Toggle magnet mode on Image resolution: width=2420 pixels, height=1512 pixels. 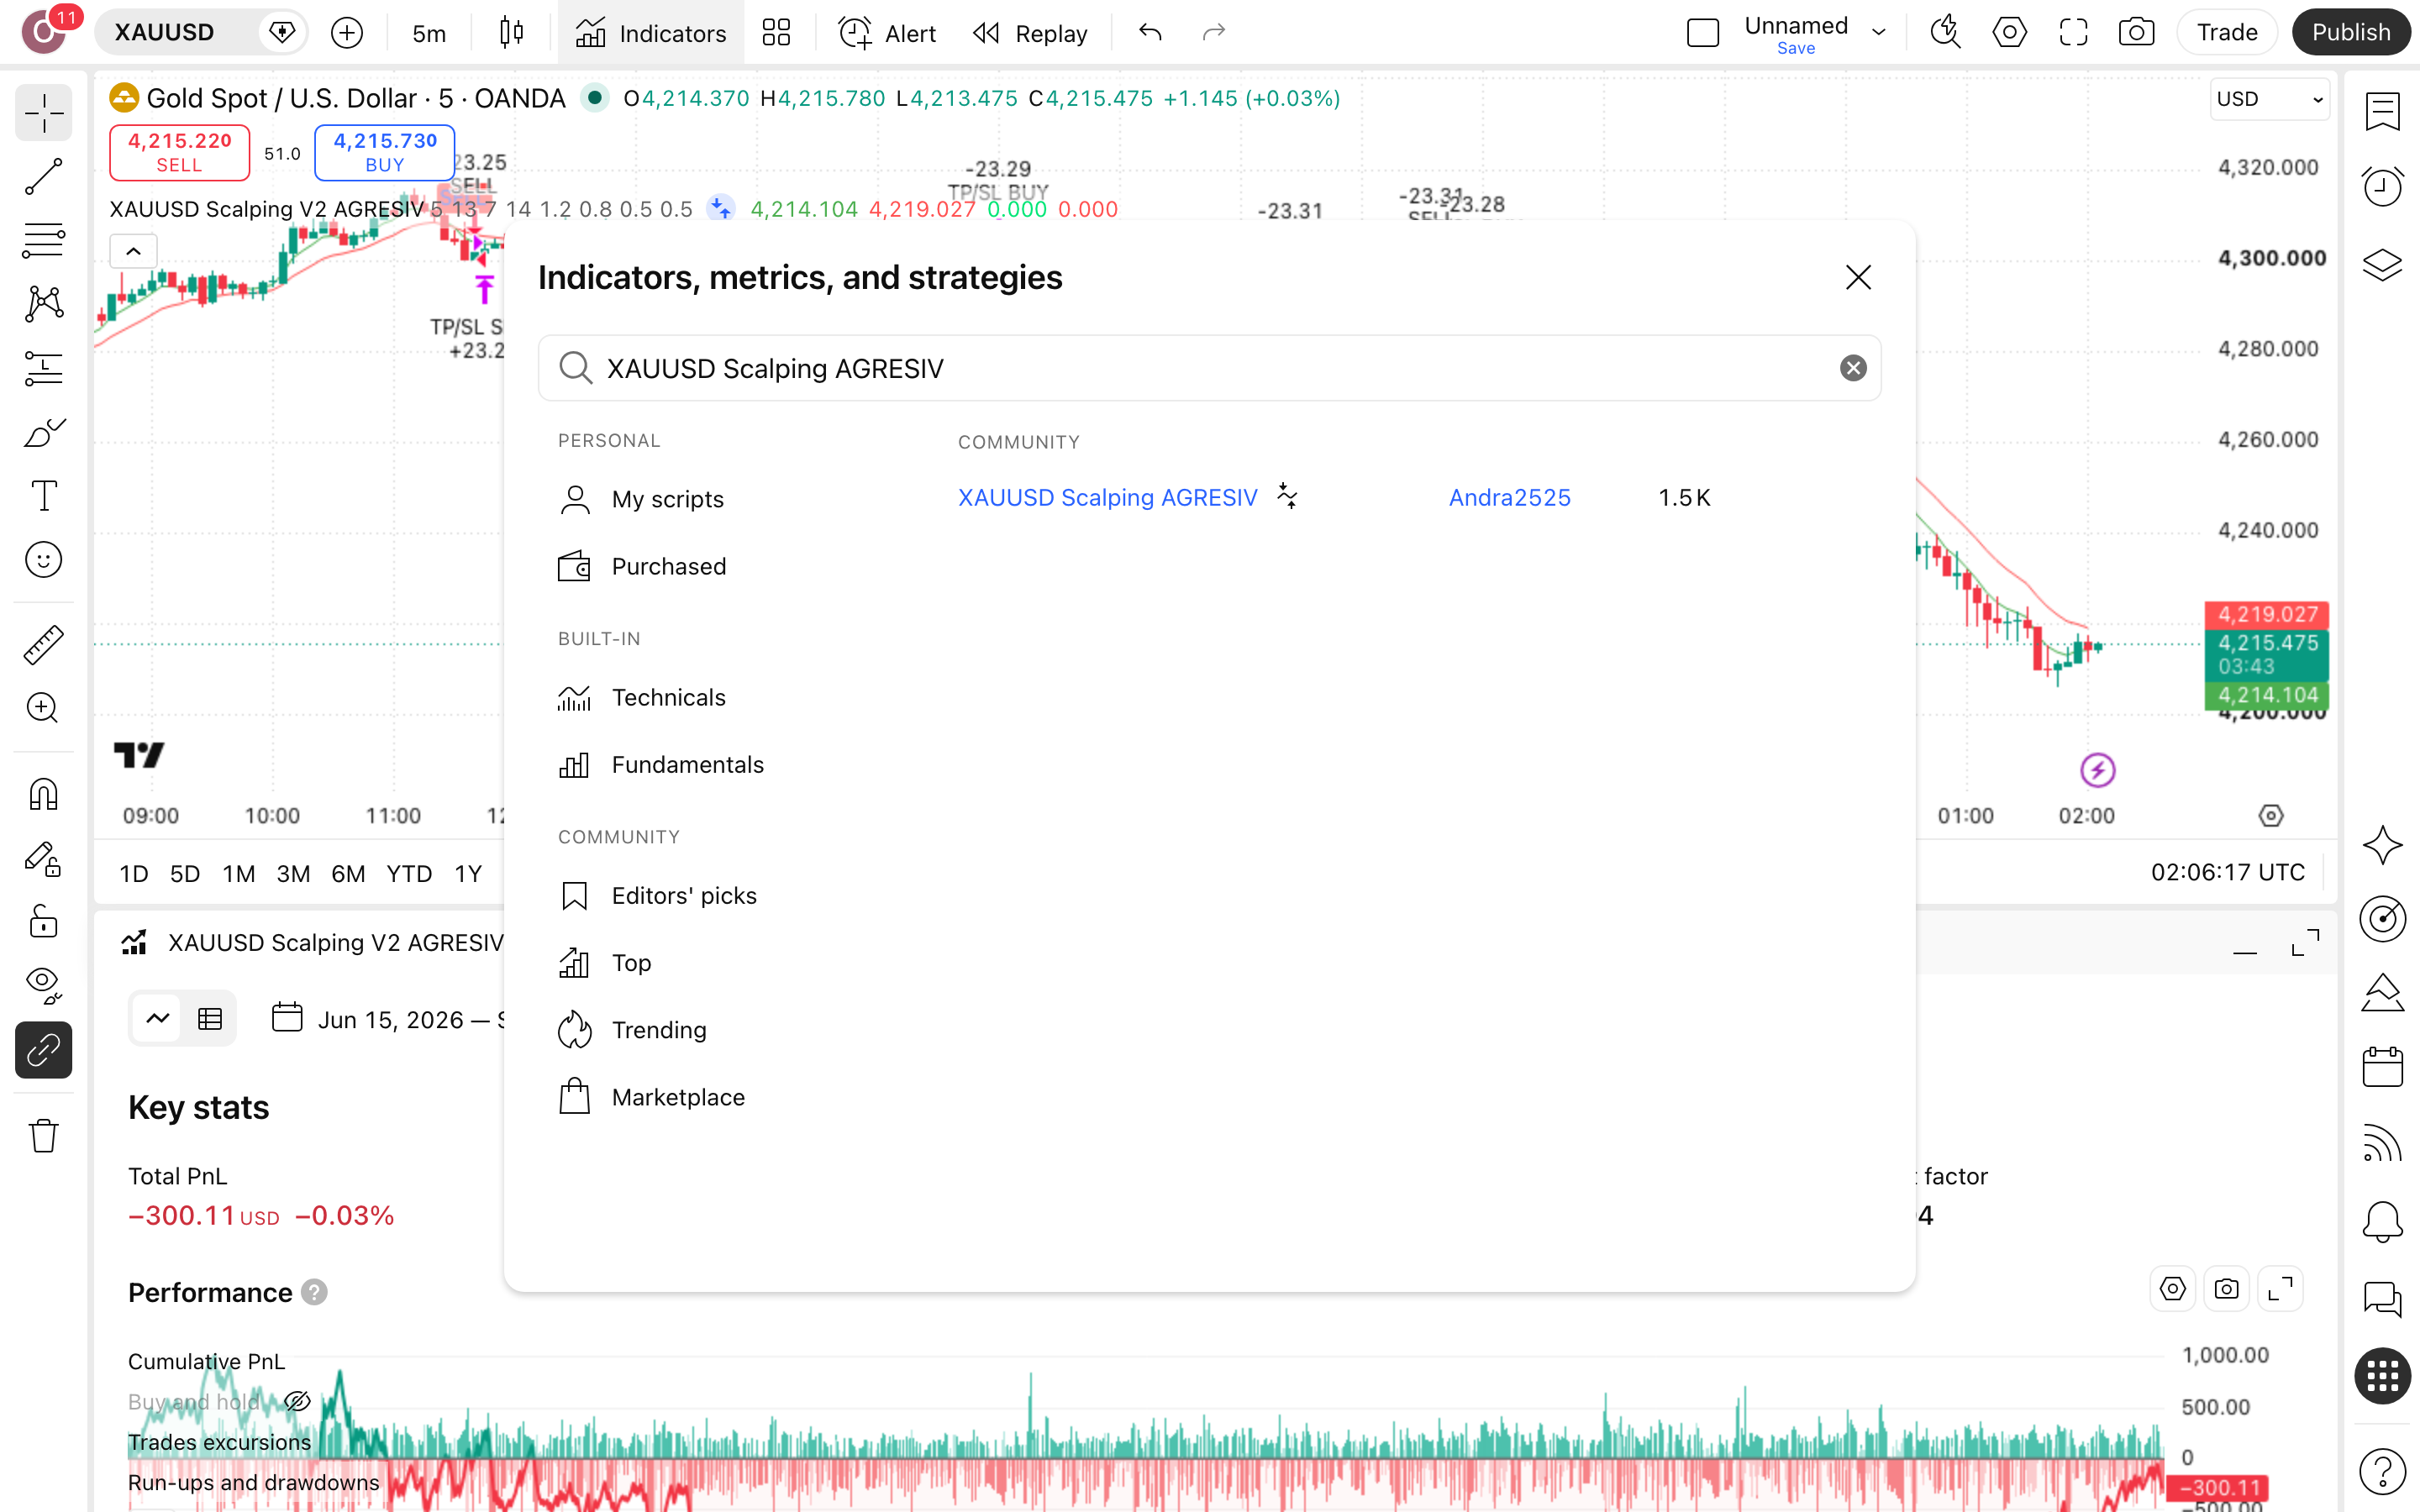(x=43, y=795)
